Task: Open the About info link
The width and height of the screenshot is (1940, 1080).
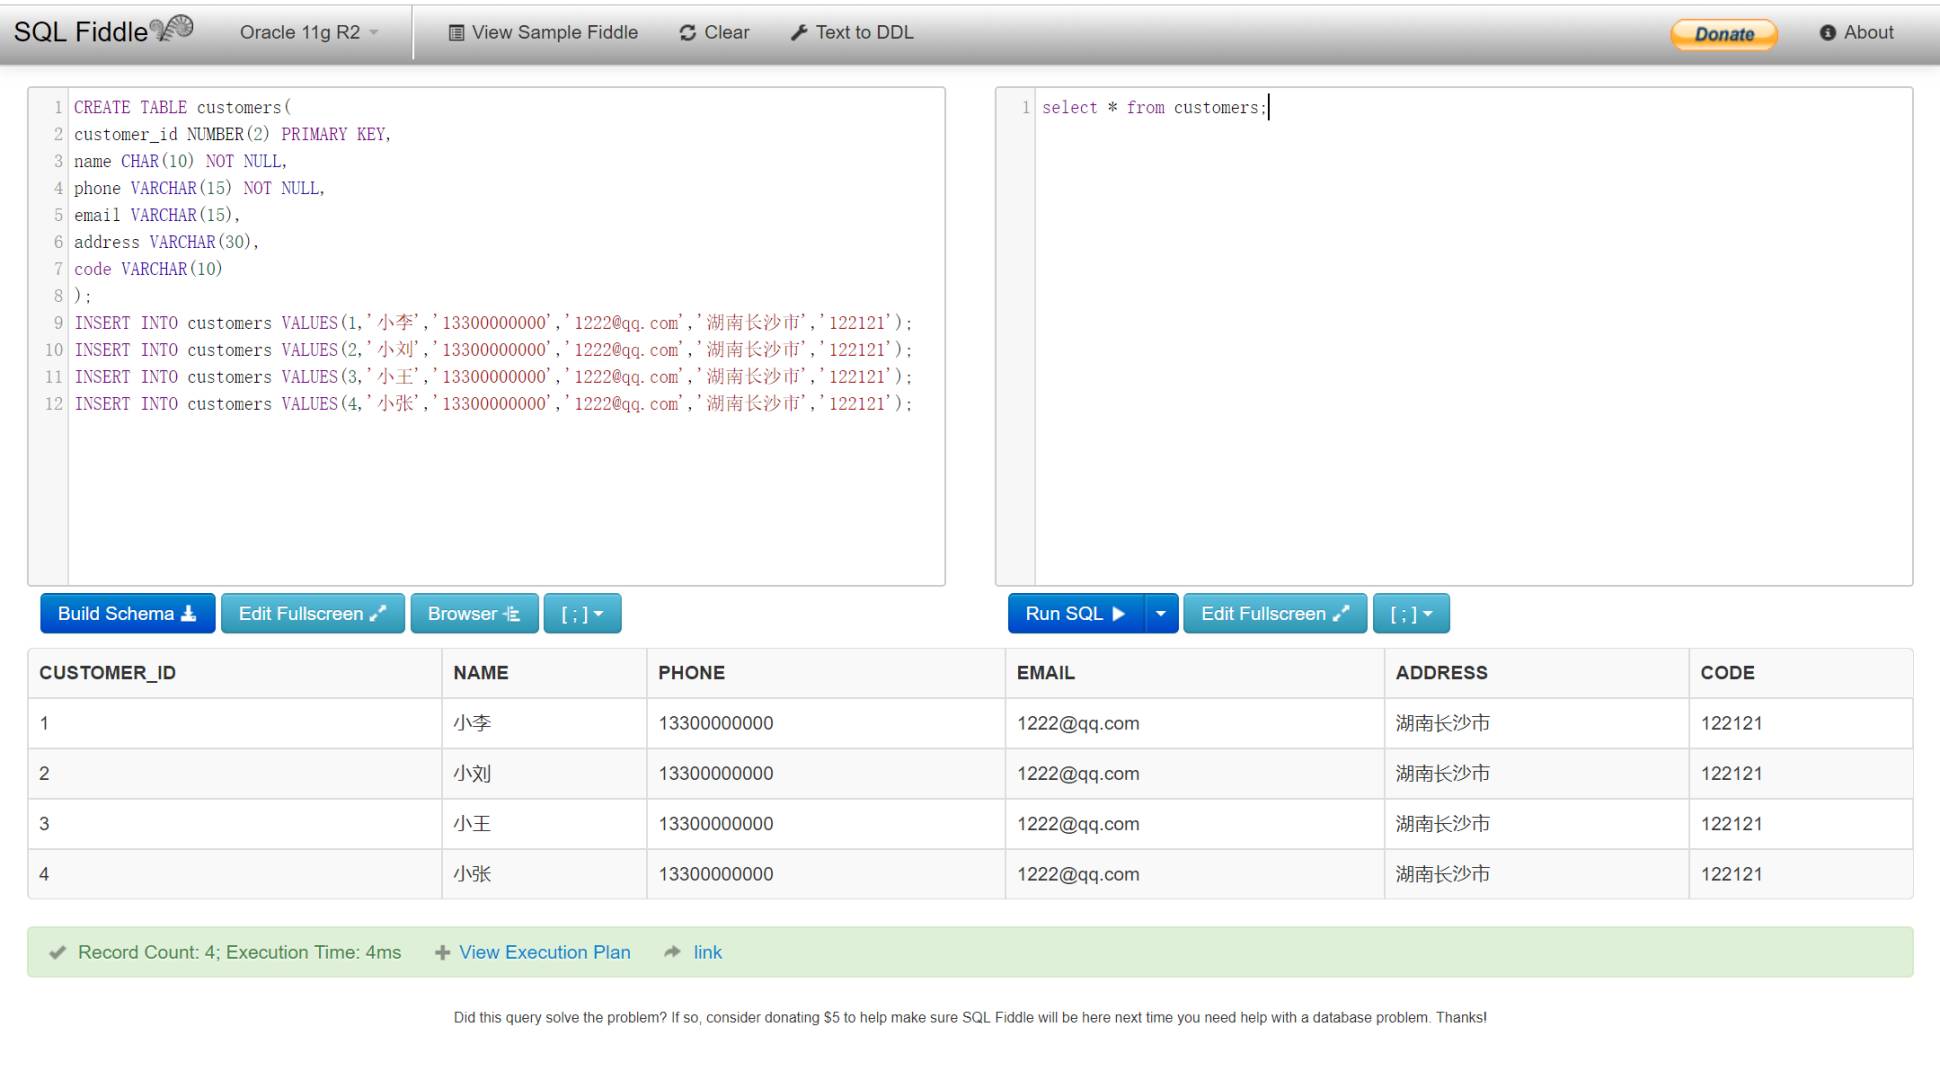Action: click(1856, 32)
